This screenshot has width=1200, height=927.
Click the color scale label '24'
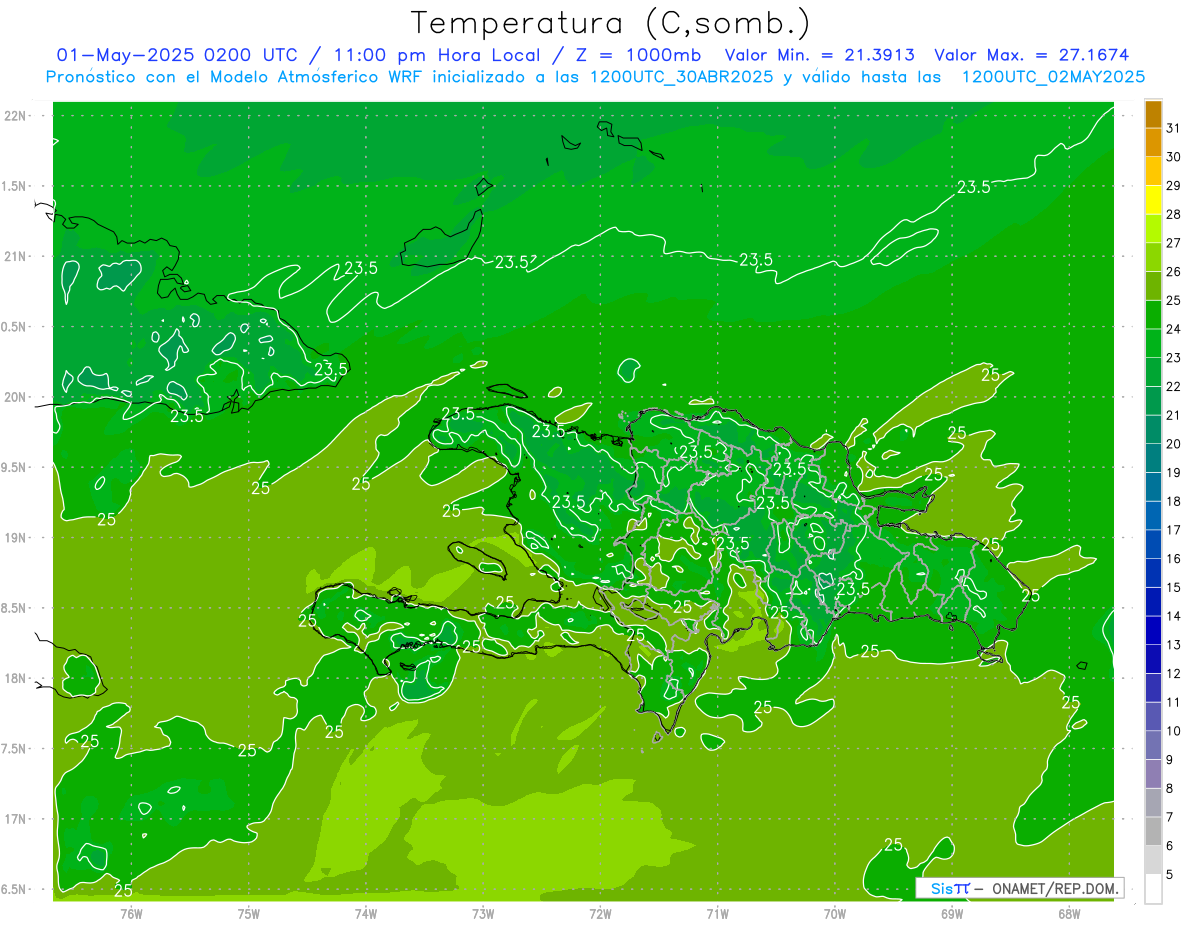pyautogui.click(x=1173, y=329)
